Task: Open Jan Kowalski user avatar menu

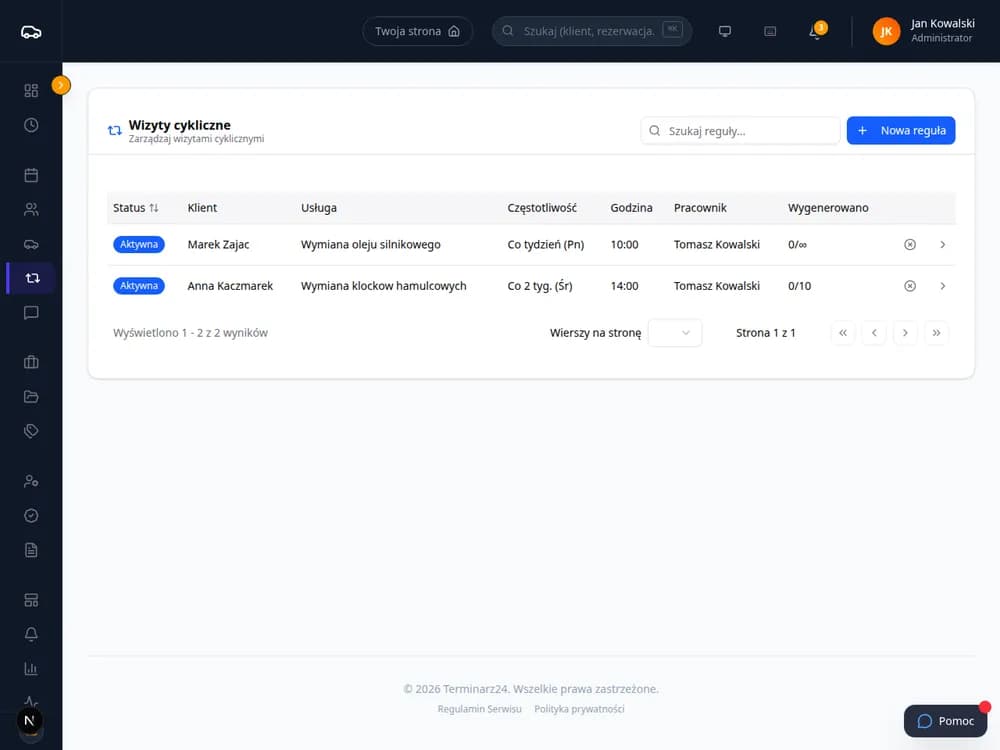Action: 886,31
